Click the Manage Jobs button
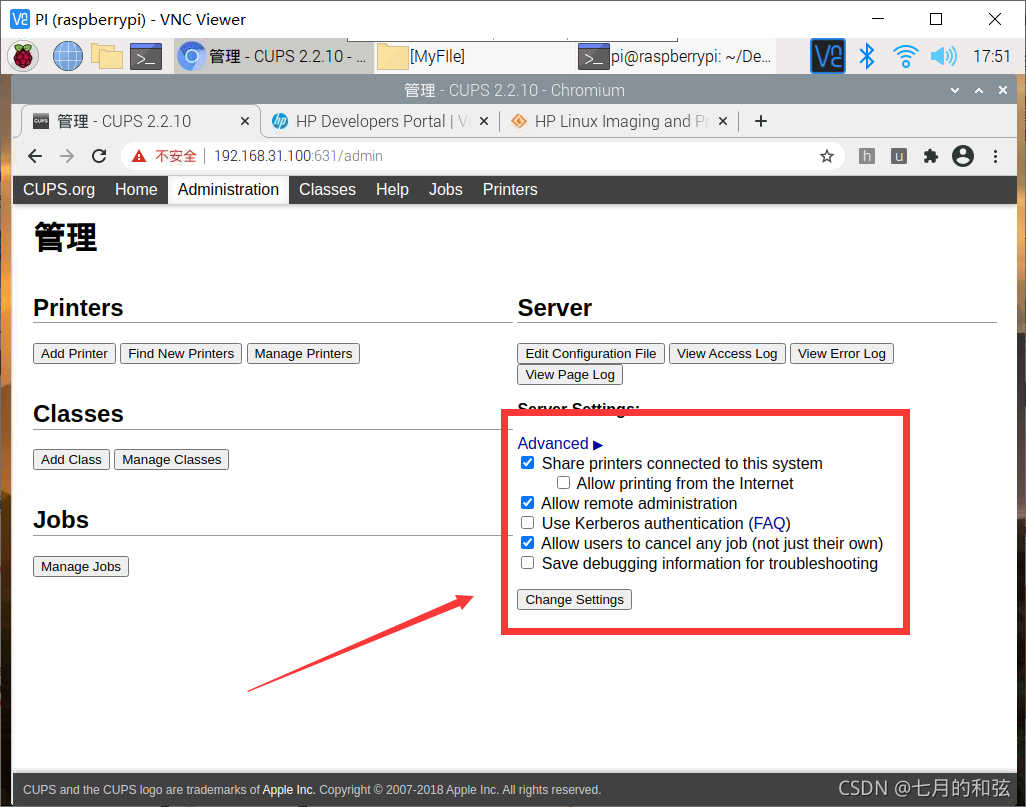Image resolution: width=1026 pixels, height=807 pixels. click(x=81, y=566)
